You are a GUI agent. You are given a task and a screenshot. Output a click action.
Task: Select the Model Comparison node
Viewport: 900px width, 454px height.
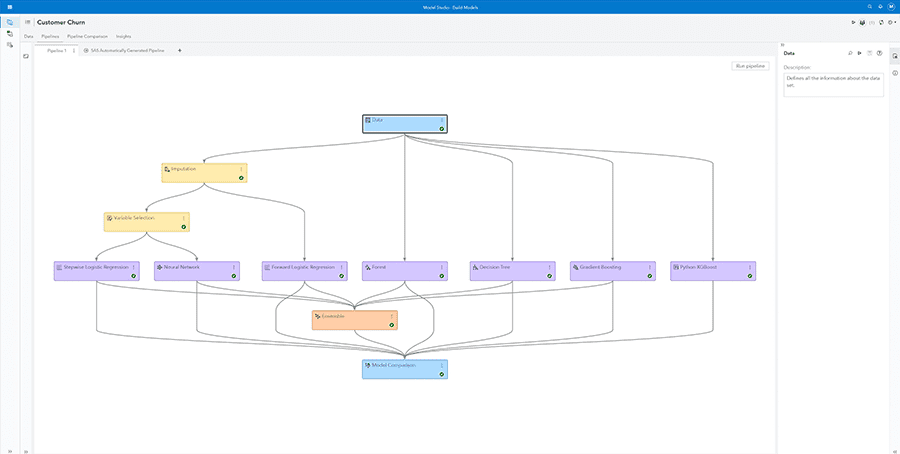405,370
